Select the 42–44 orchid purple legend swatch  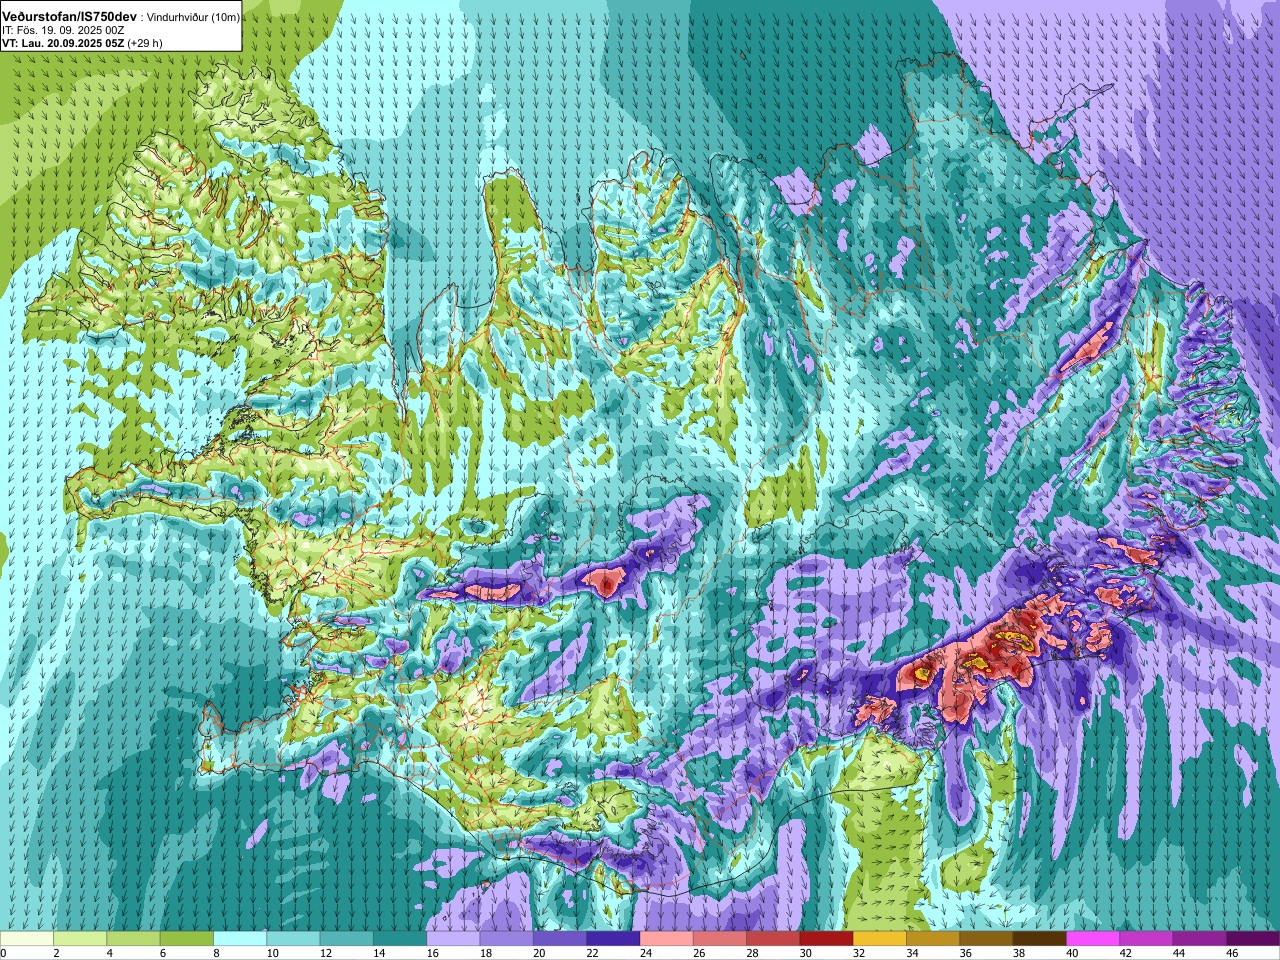[x=1147, y=939]
